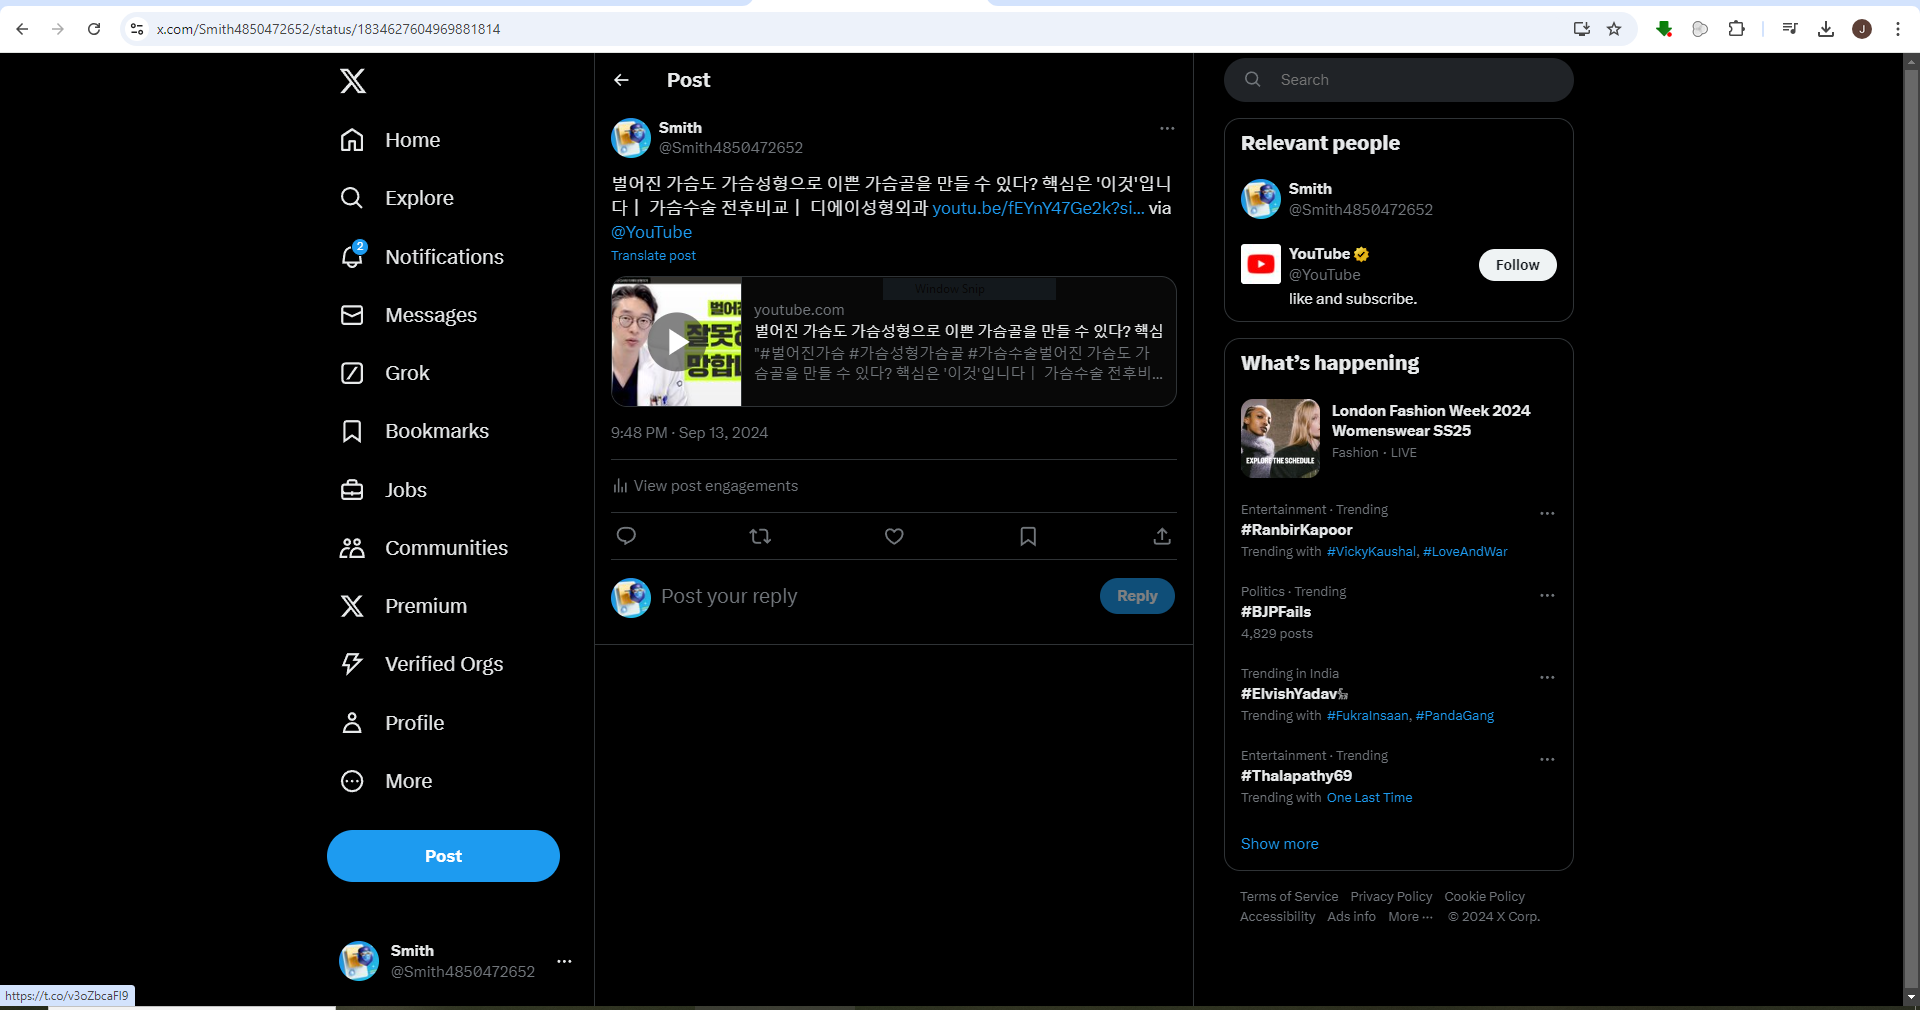Bookmark the post with bookmark icon
Viewport: 1920px width, 1010px height.
(1028, 536)
